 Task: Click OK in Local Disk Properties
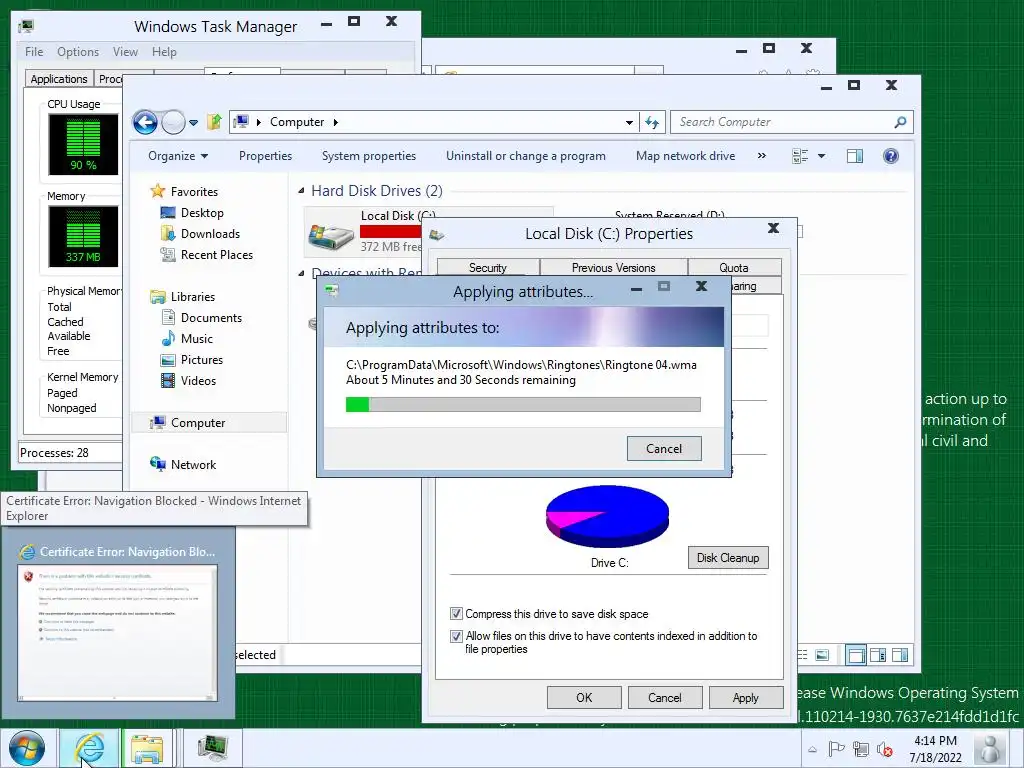coord(584,697)
